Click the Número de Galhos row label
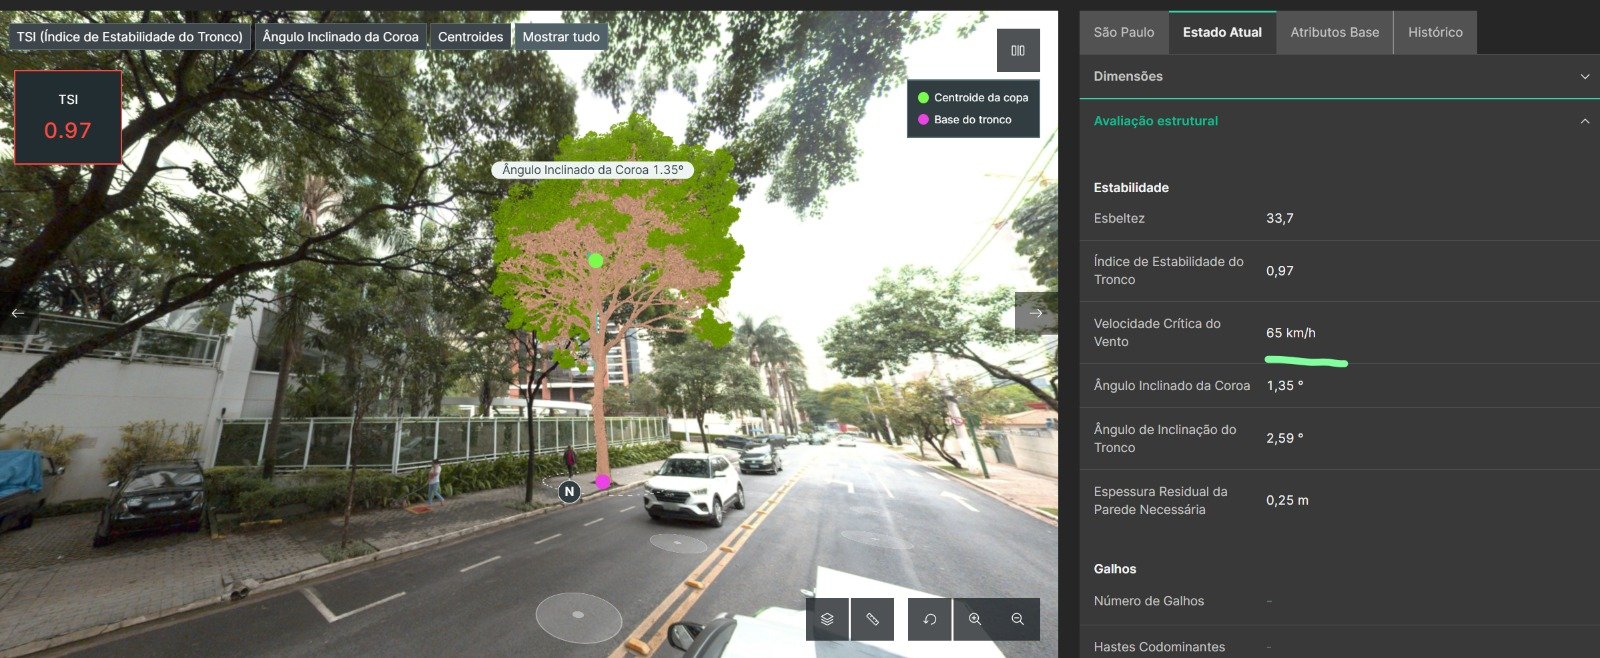 [1149, 601]
